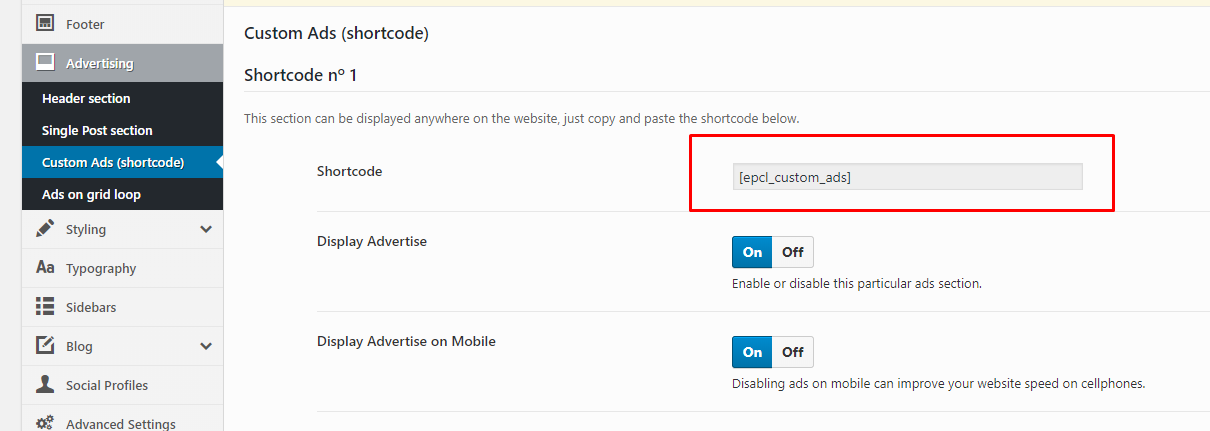Click the Advertising monitor icon

tap(45, 63)
